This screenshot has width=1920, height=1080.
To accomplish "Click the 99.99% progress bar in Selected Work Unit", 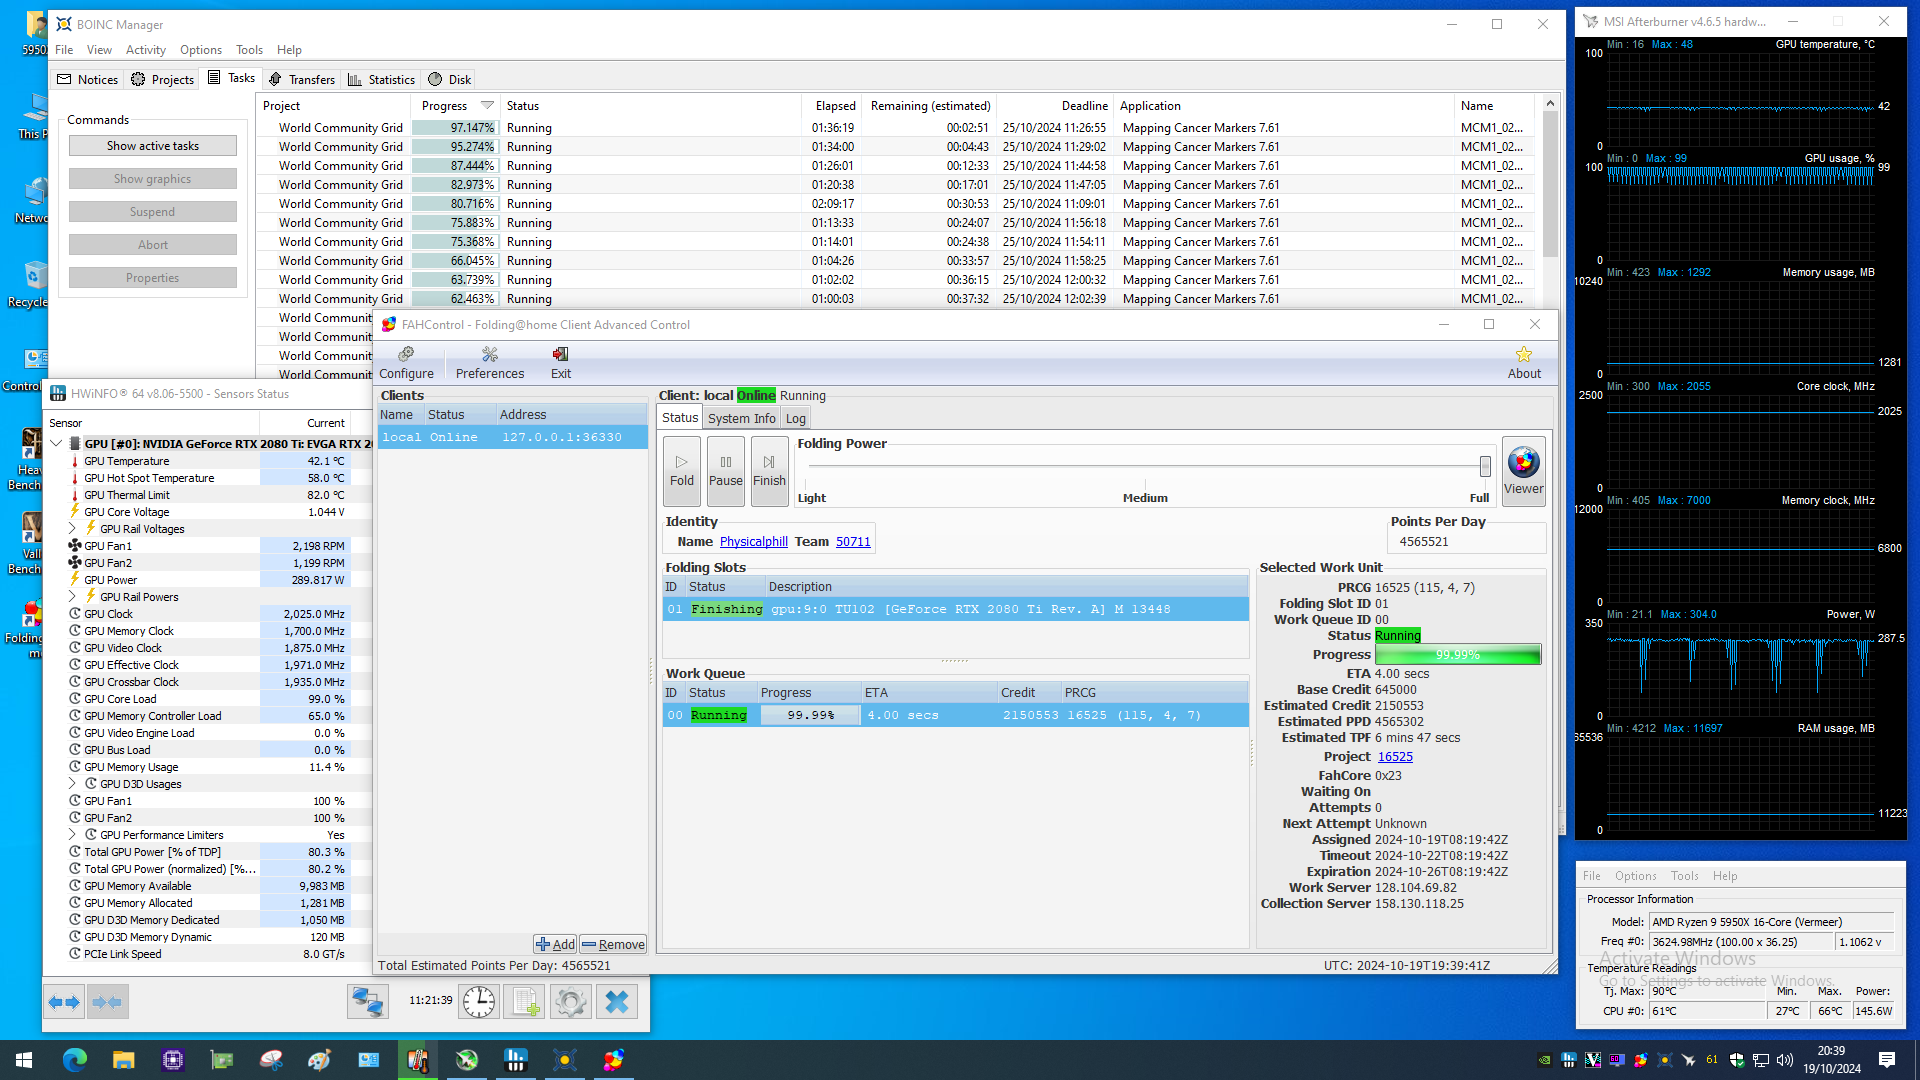I will (x=1458, y=655).
